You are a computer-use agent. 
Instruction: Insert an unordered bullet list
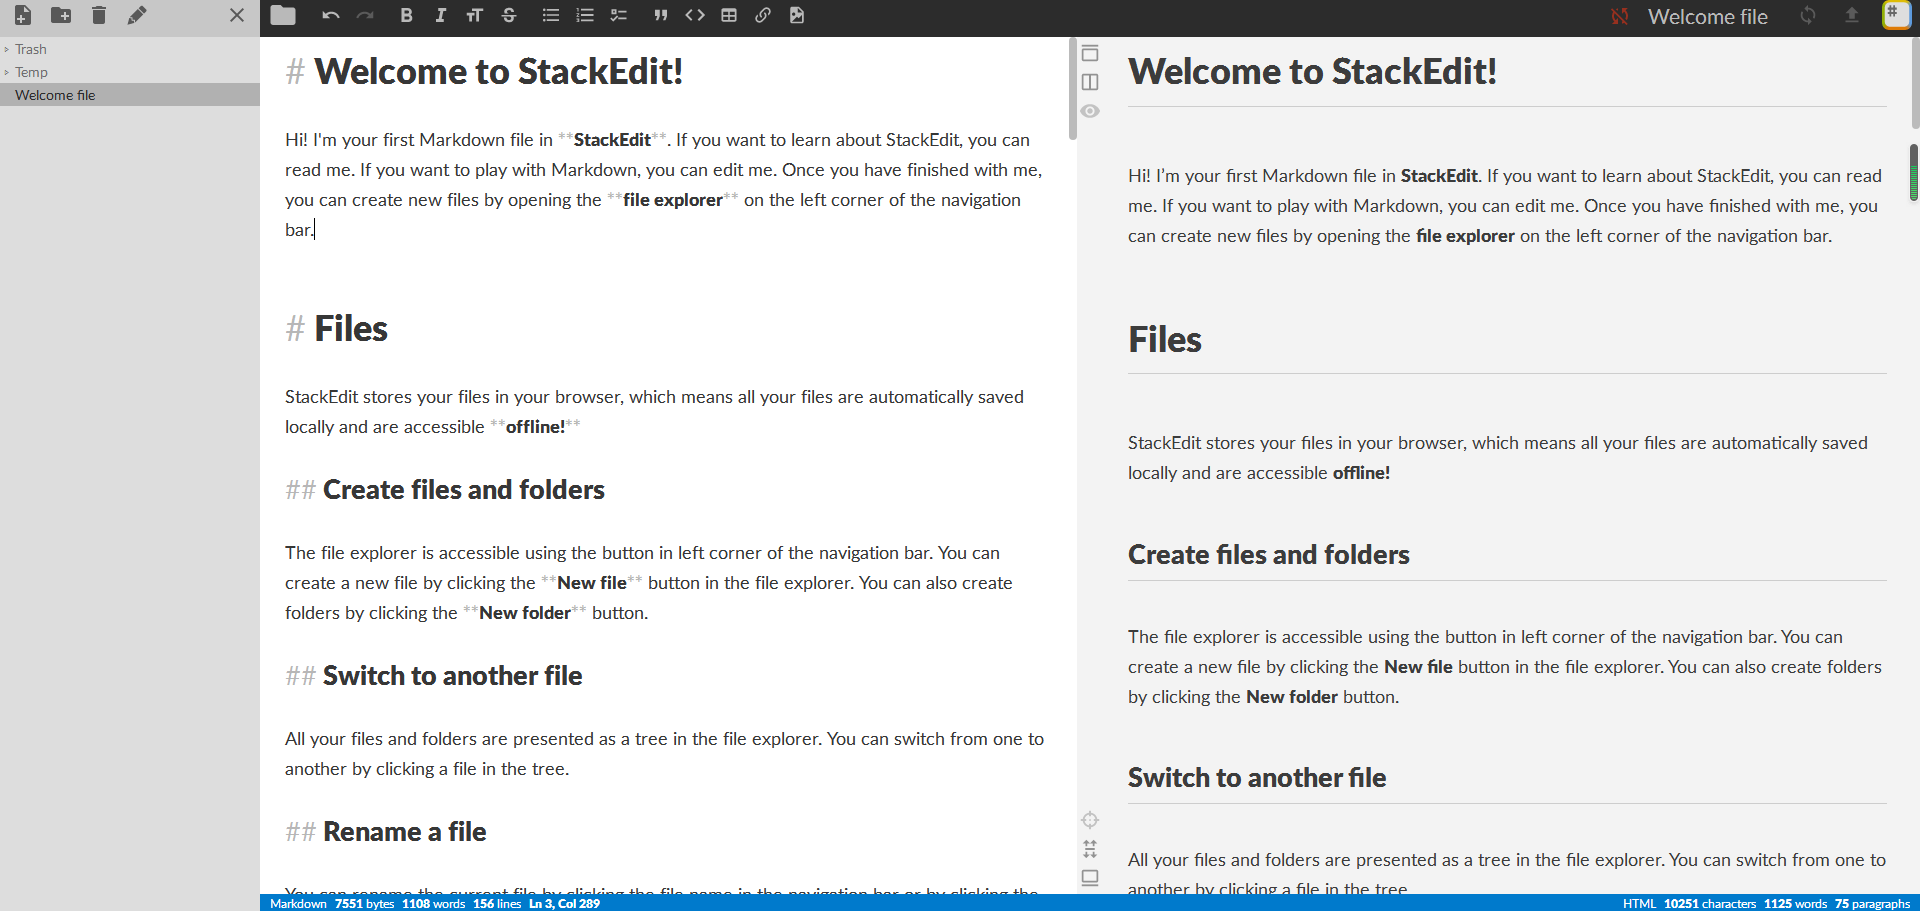pos(551,15)
